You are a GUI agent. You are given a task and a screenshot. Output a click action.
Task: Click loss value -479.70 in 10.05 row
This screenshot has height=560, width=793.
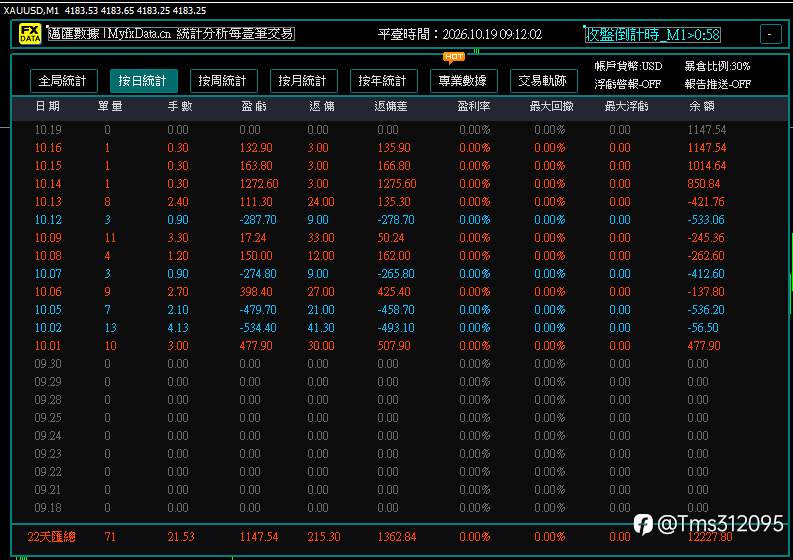[x=258, y=310]
